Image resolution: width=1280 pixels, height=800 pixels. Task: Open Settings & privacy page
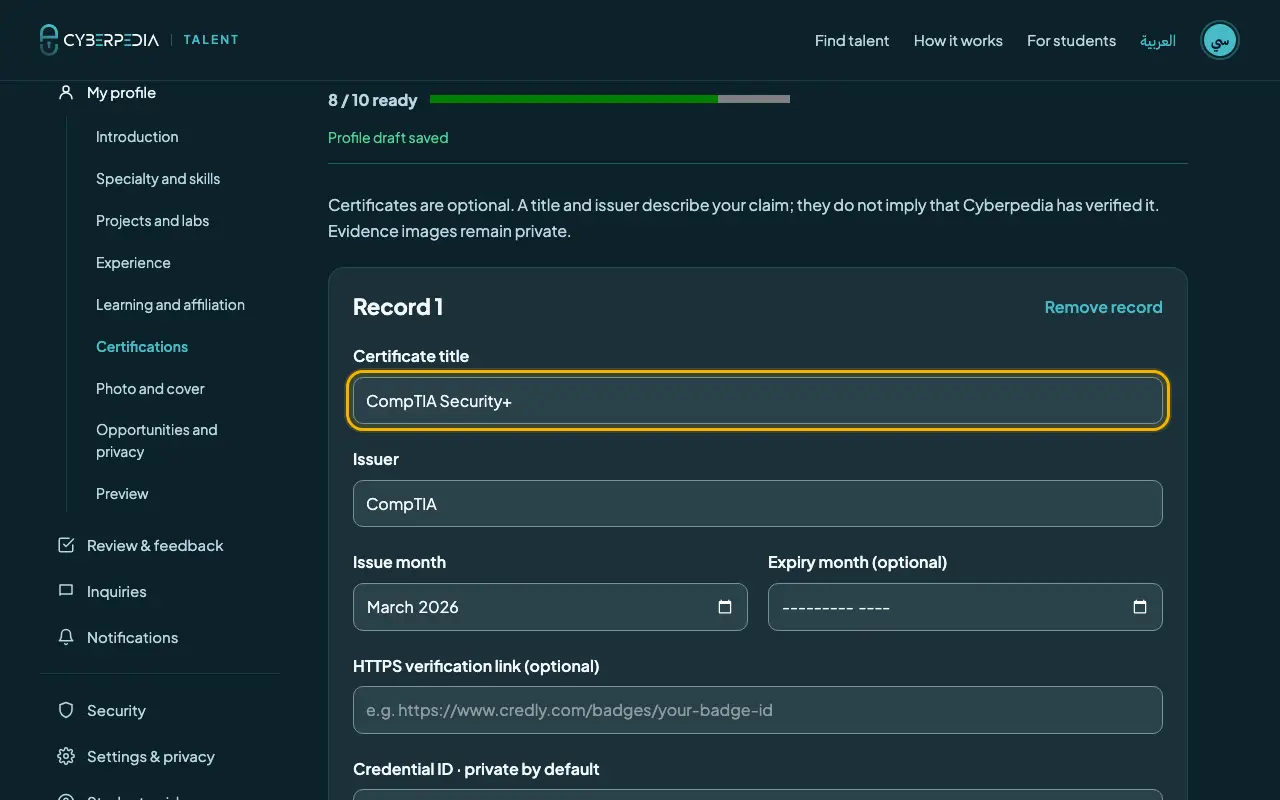[150, 756]
